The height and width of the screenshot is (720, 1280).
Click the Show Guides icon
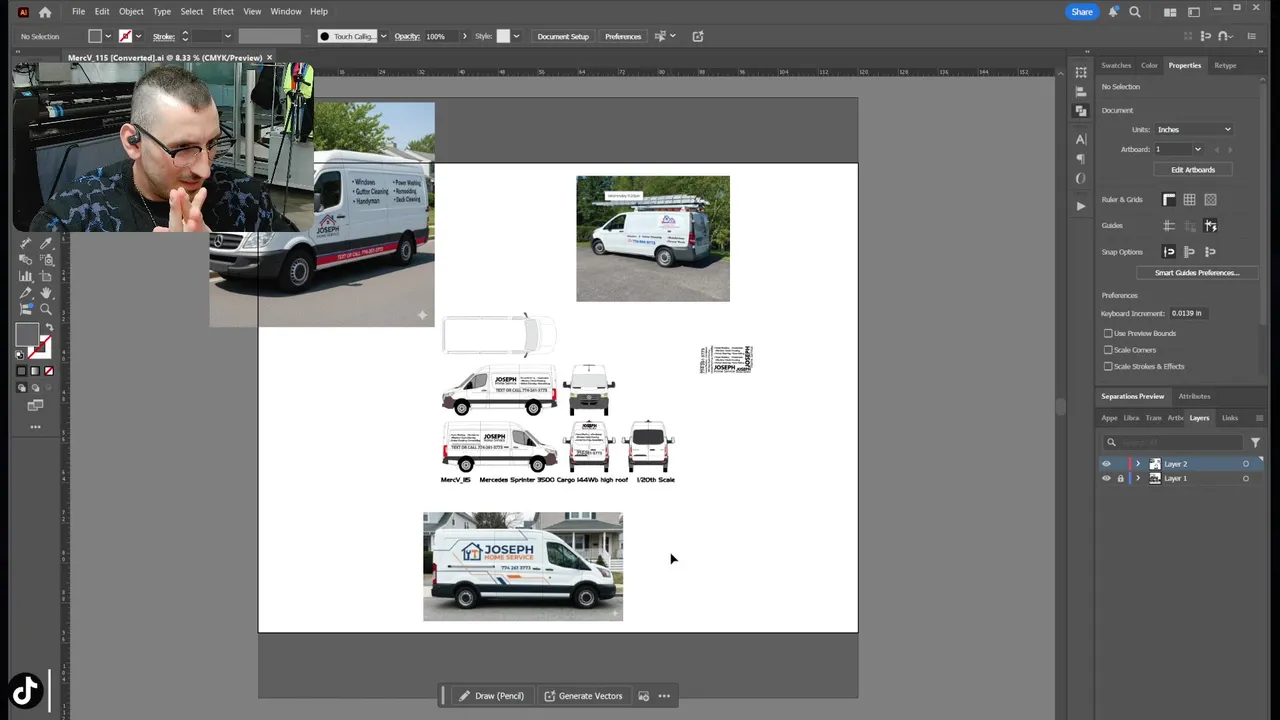click(1169, 225)
